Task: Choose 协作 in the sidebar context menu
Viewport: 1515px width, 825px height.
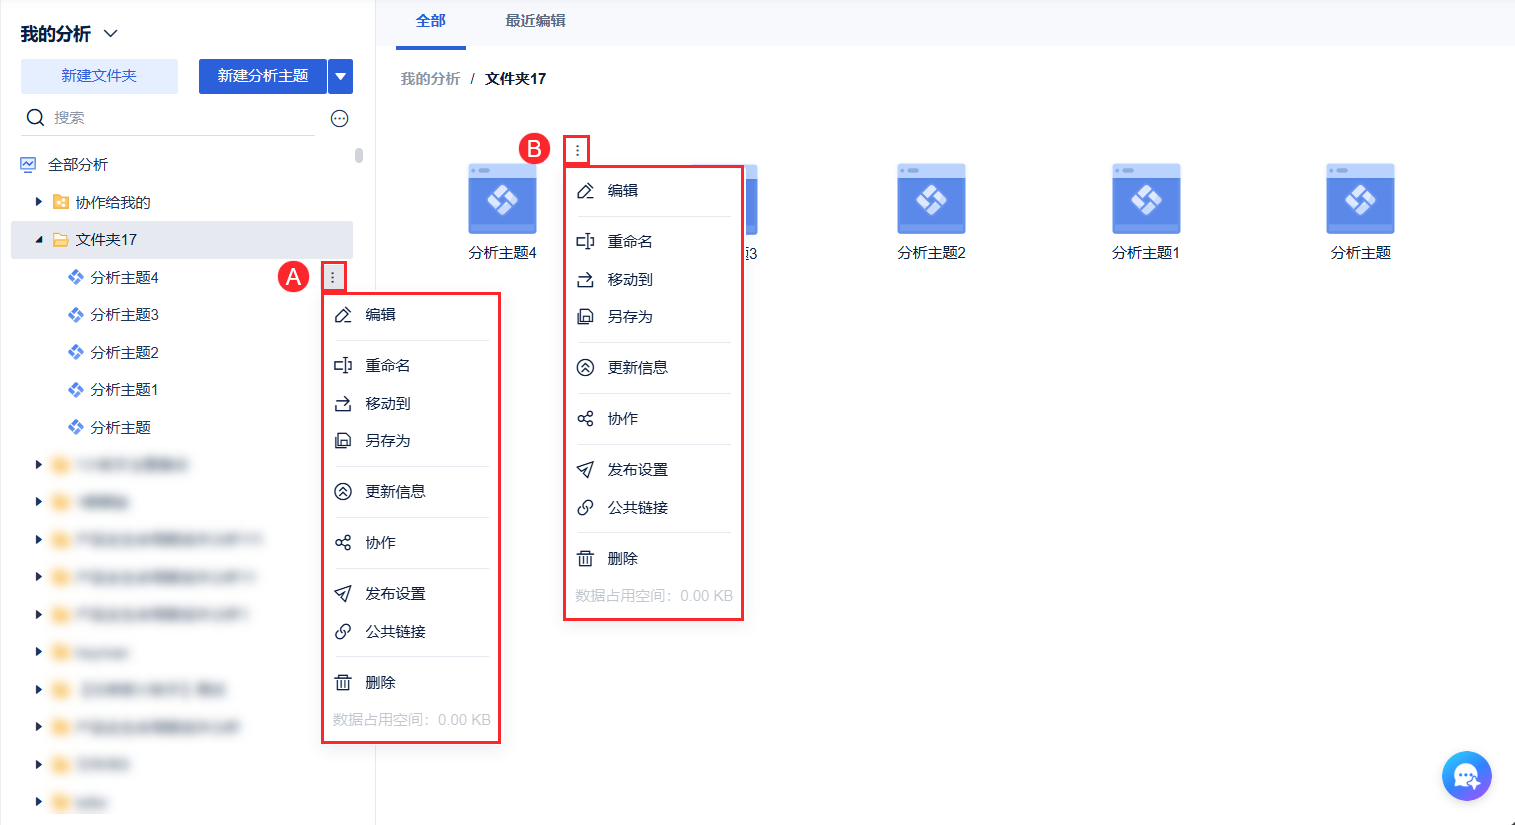Action: (411, 543)
